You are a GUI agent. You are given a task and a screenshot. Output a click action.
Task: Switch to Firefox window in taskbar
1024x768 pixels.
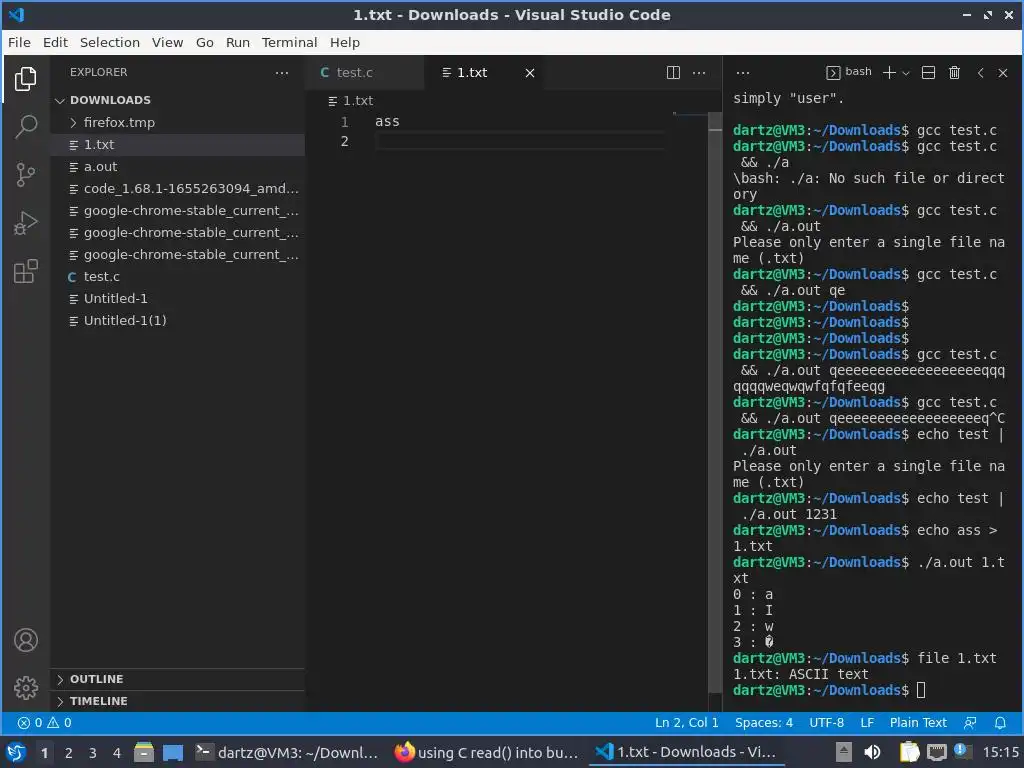point(487,752)
